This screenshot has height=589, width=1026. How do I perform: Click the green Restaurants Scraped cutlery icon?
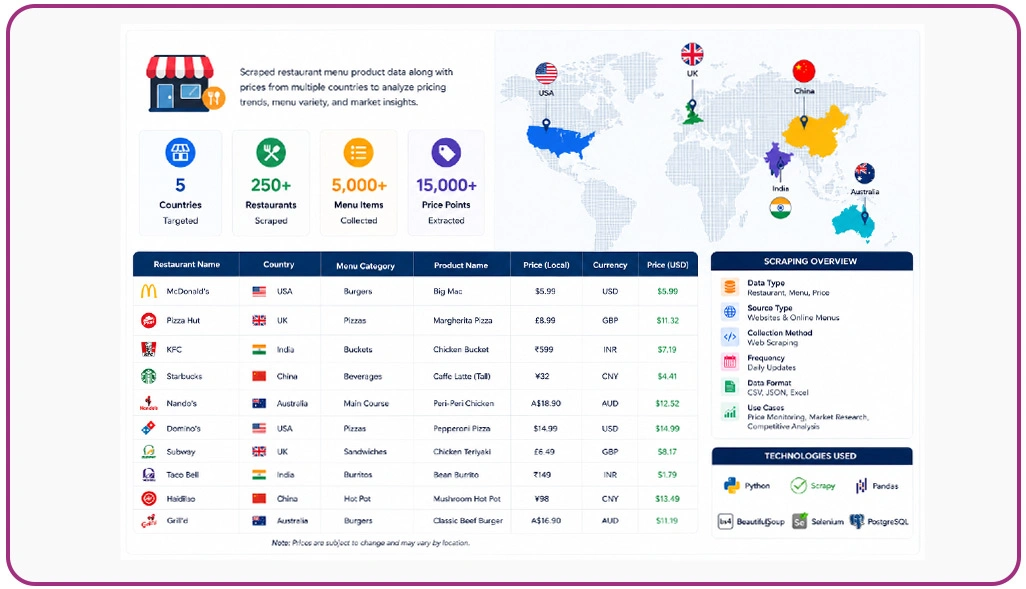pos(271,152)
